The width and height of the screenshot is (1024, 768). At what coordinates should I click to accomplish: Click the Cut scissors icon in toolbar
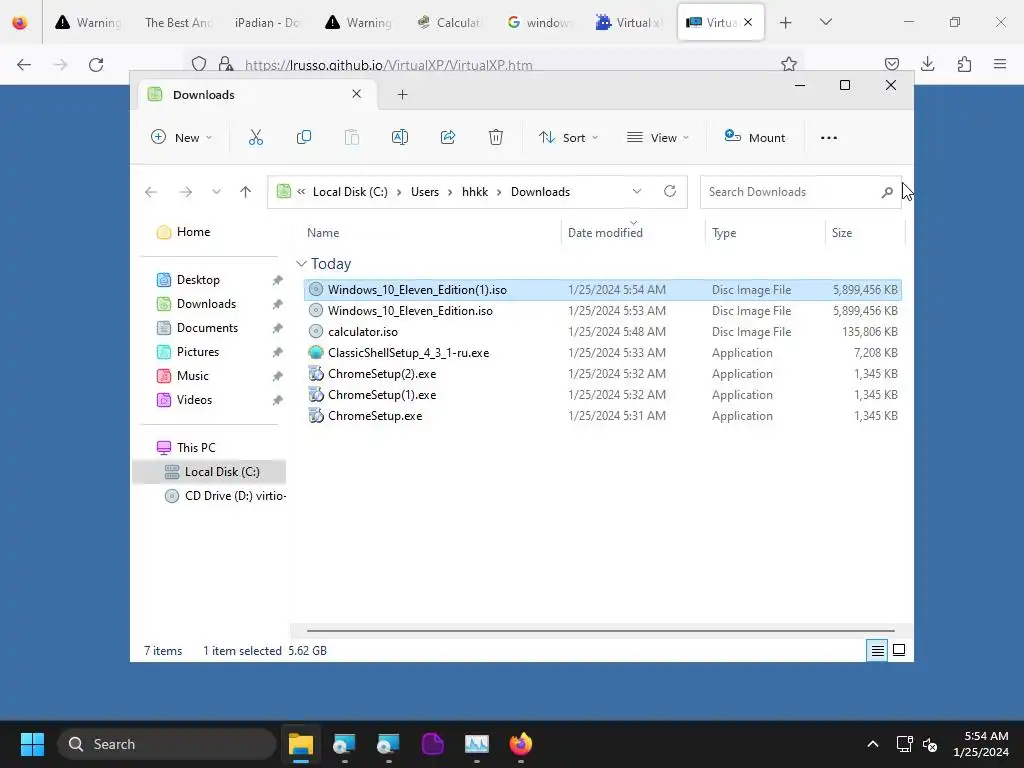tap(255, 137)
